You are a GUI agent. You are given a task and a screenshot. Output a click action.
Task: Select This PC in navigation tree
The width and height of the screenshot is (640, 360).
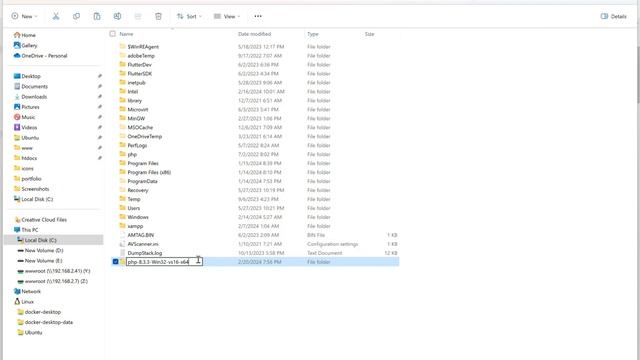pos(26,230)
